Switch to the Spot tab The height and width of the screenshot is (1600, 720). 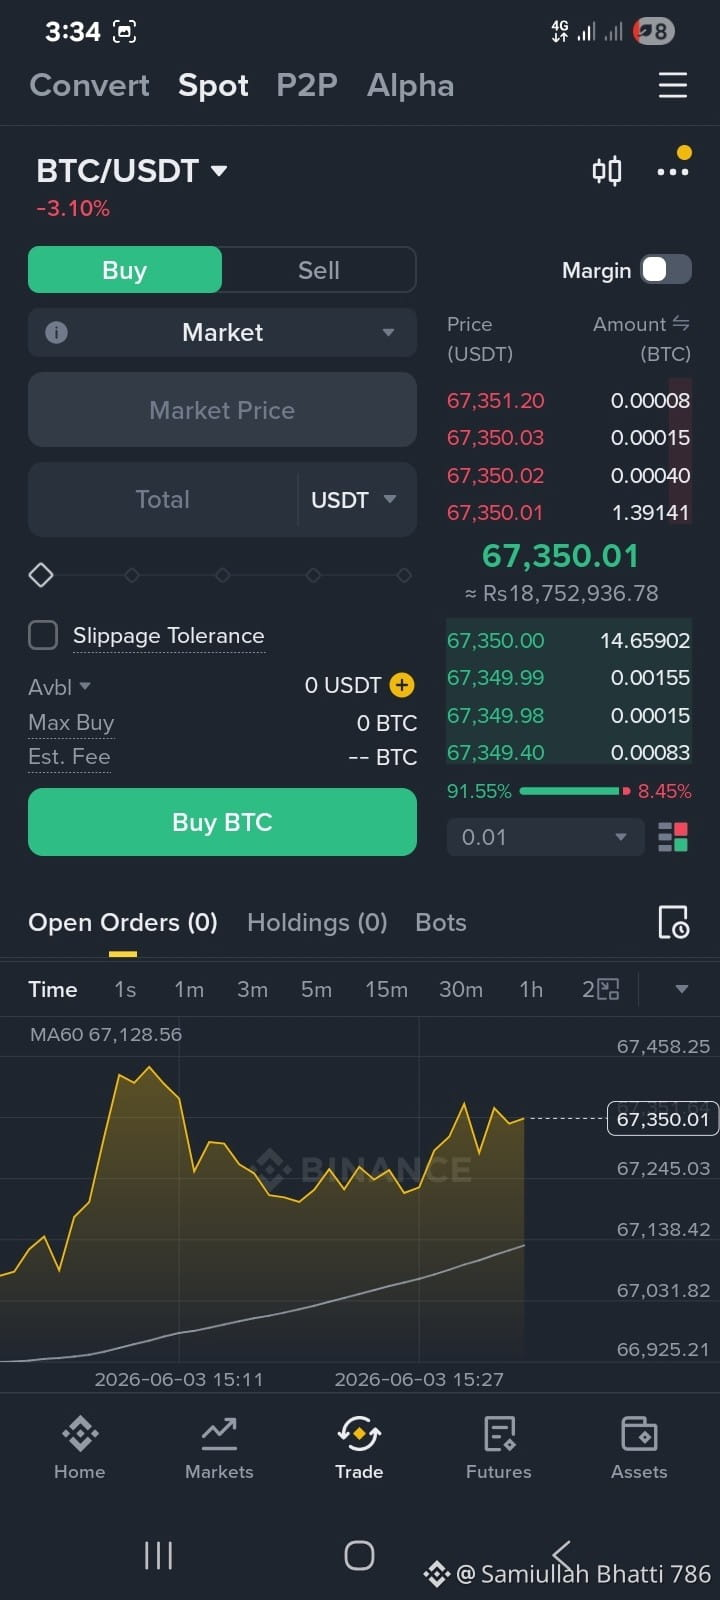pos(213,85)
